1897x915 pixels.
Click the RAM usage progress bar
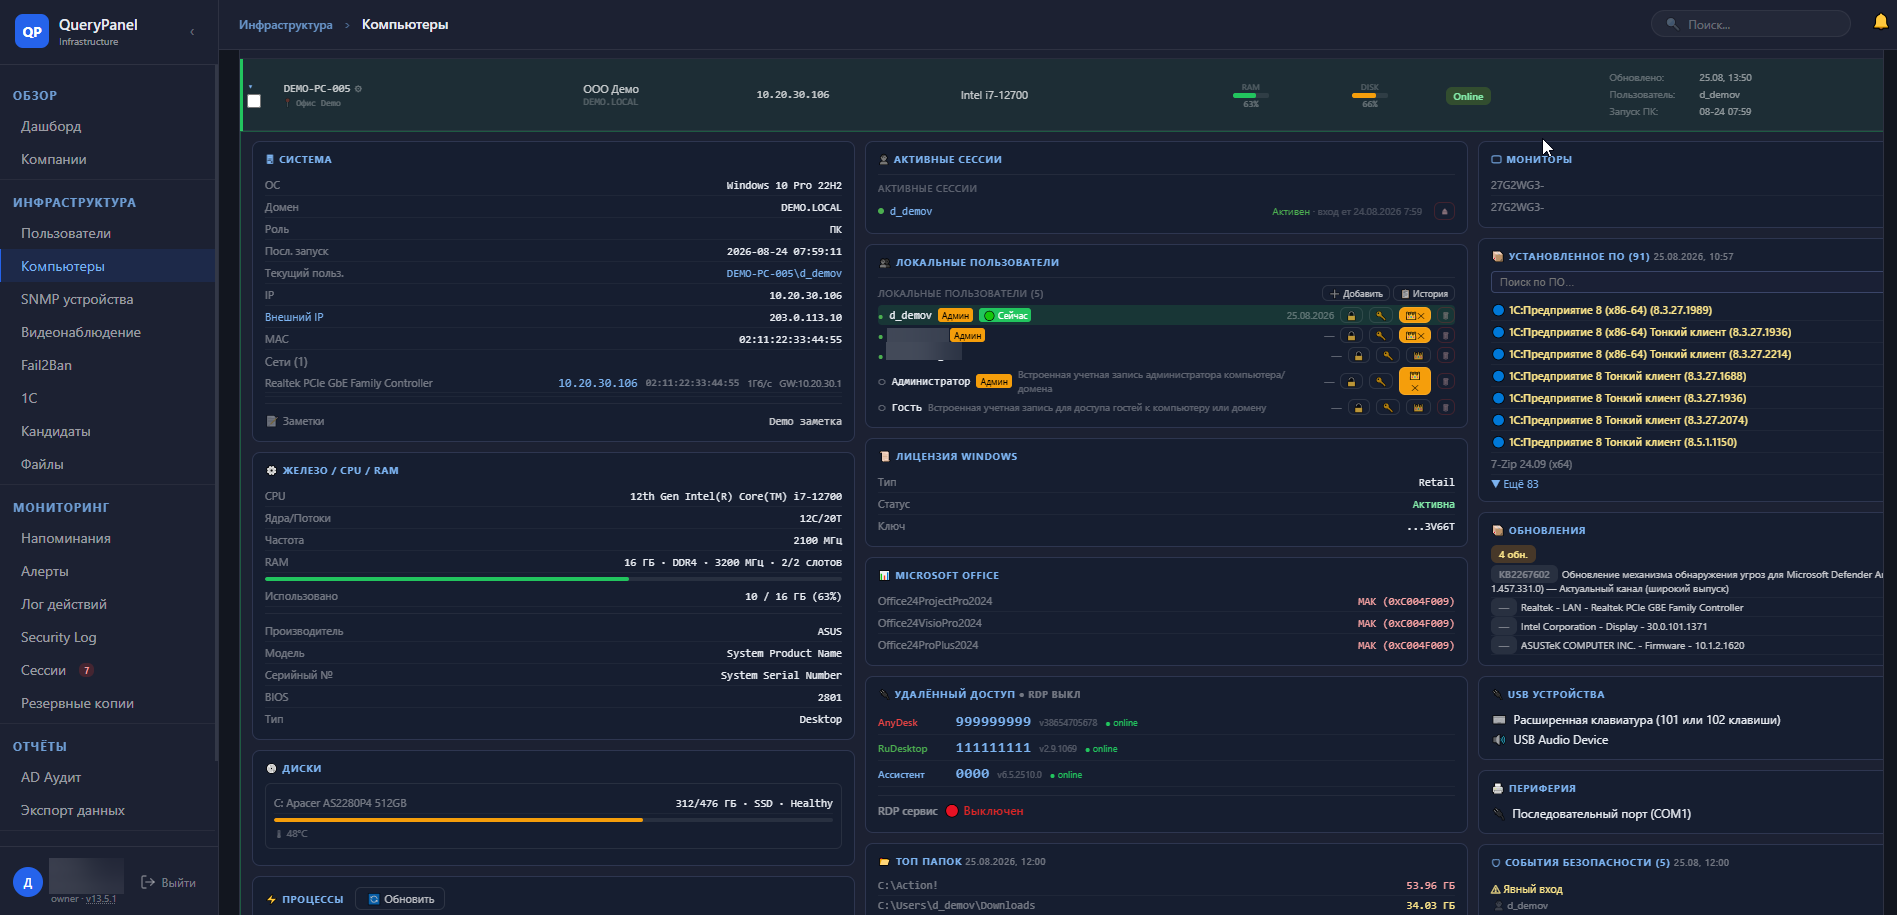[553, 579]
